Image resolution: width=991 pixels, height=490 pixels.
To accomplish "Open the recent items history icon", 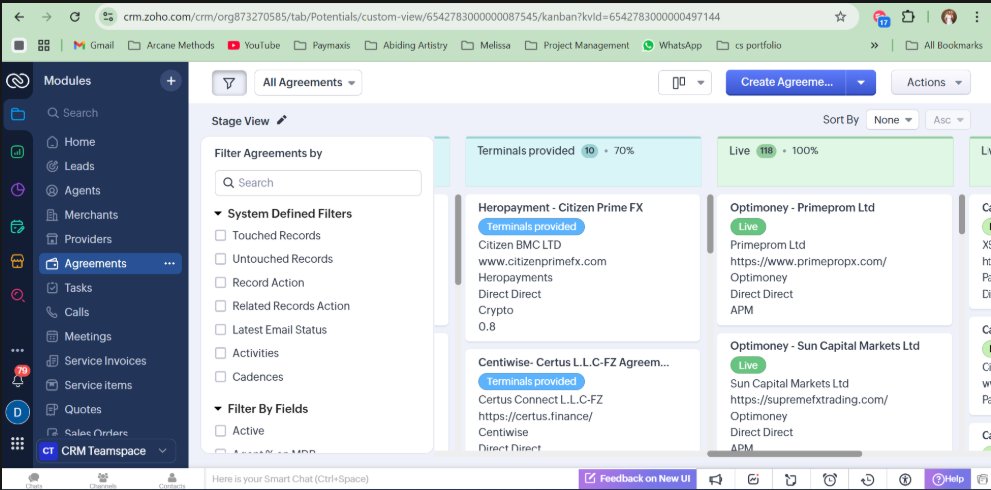I will 868,479.
